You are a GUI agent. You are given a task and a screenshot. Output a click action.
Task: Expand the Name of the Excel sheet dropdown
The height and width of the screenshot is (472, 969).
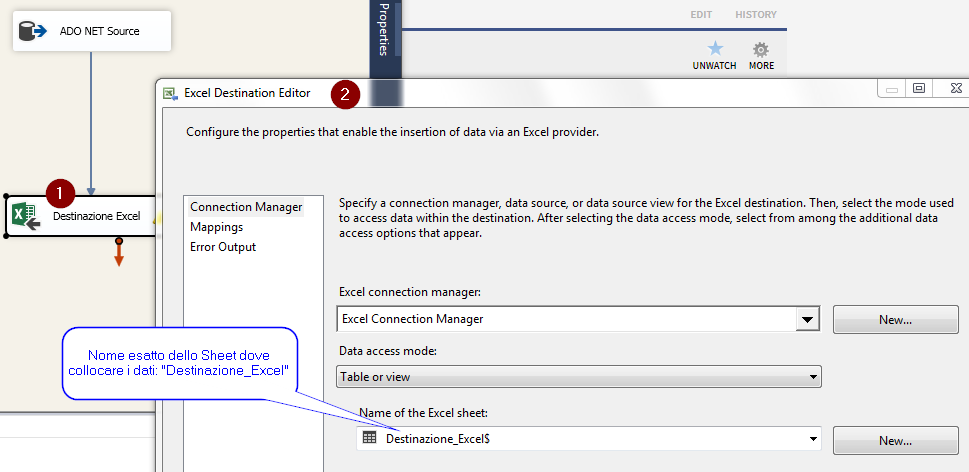[812, 439]
